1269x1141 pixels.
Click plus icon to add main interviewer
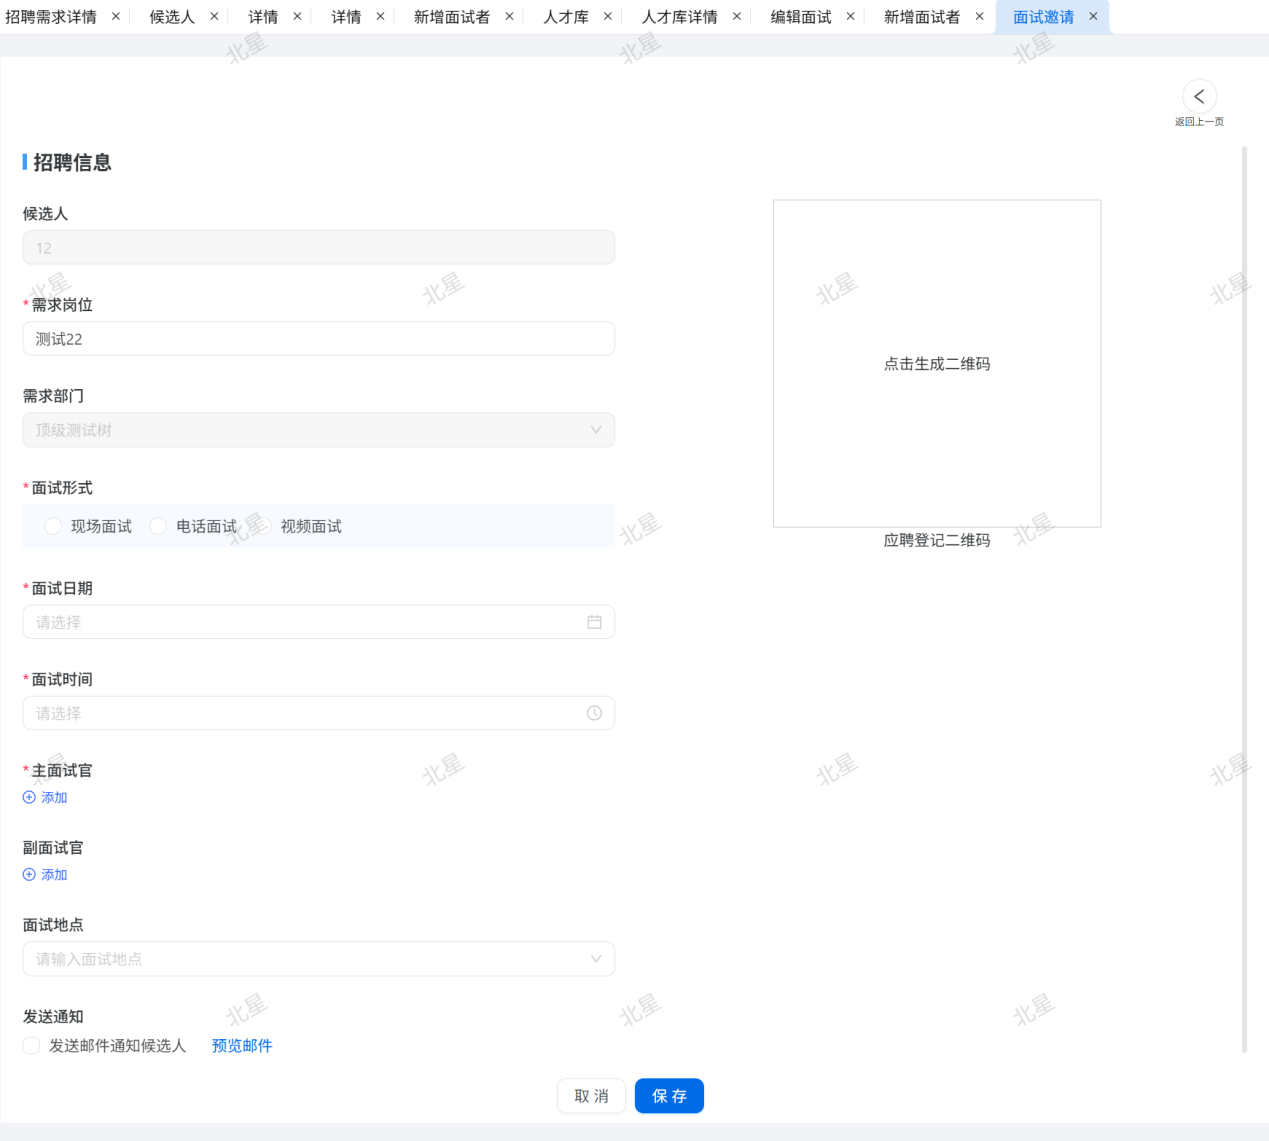coord(29,797)
